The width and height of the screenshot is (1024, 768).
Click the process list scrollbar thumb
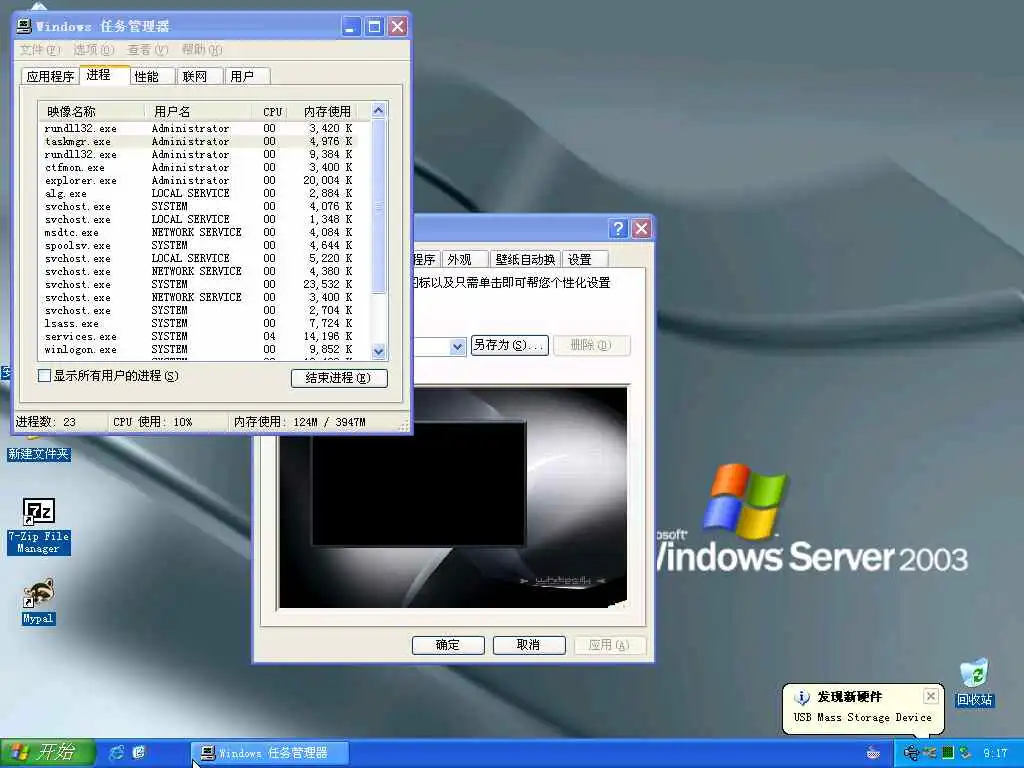pos(379,206)
